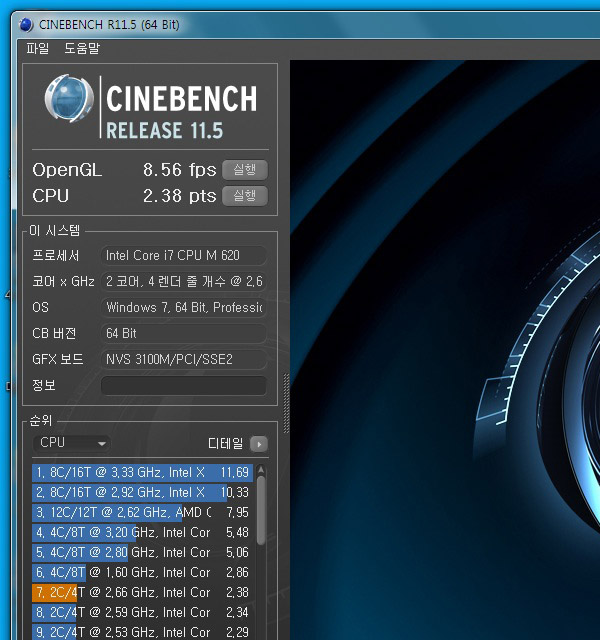Click the OpenGL score 8.56 fps
Screen dimensions: 600x640
coord(179,170)
